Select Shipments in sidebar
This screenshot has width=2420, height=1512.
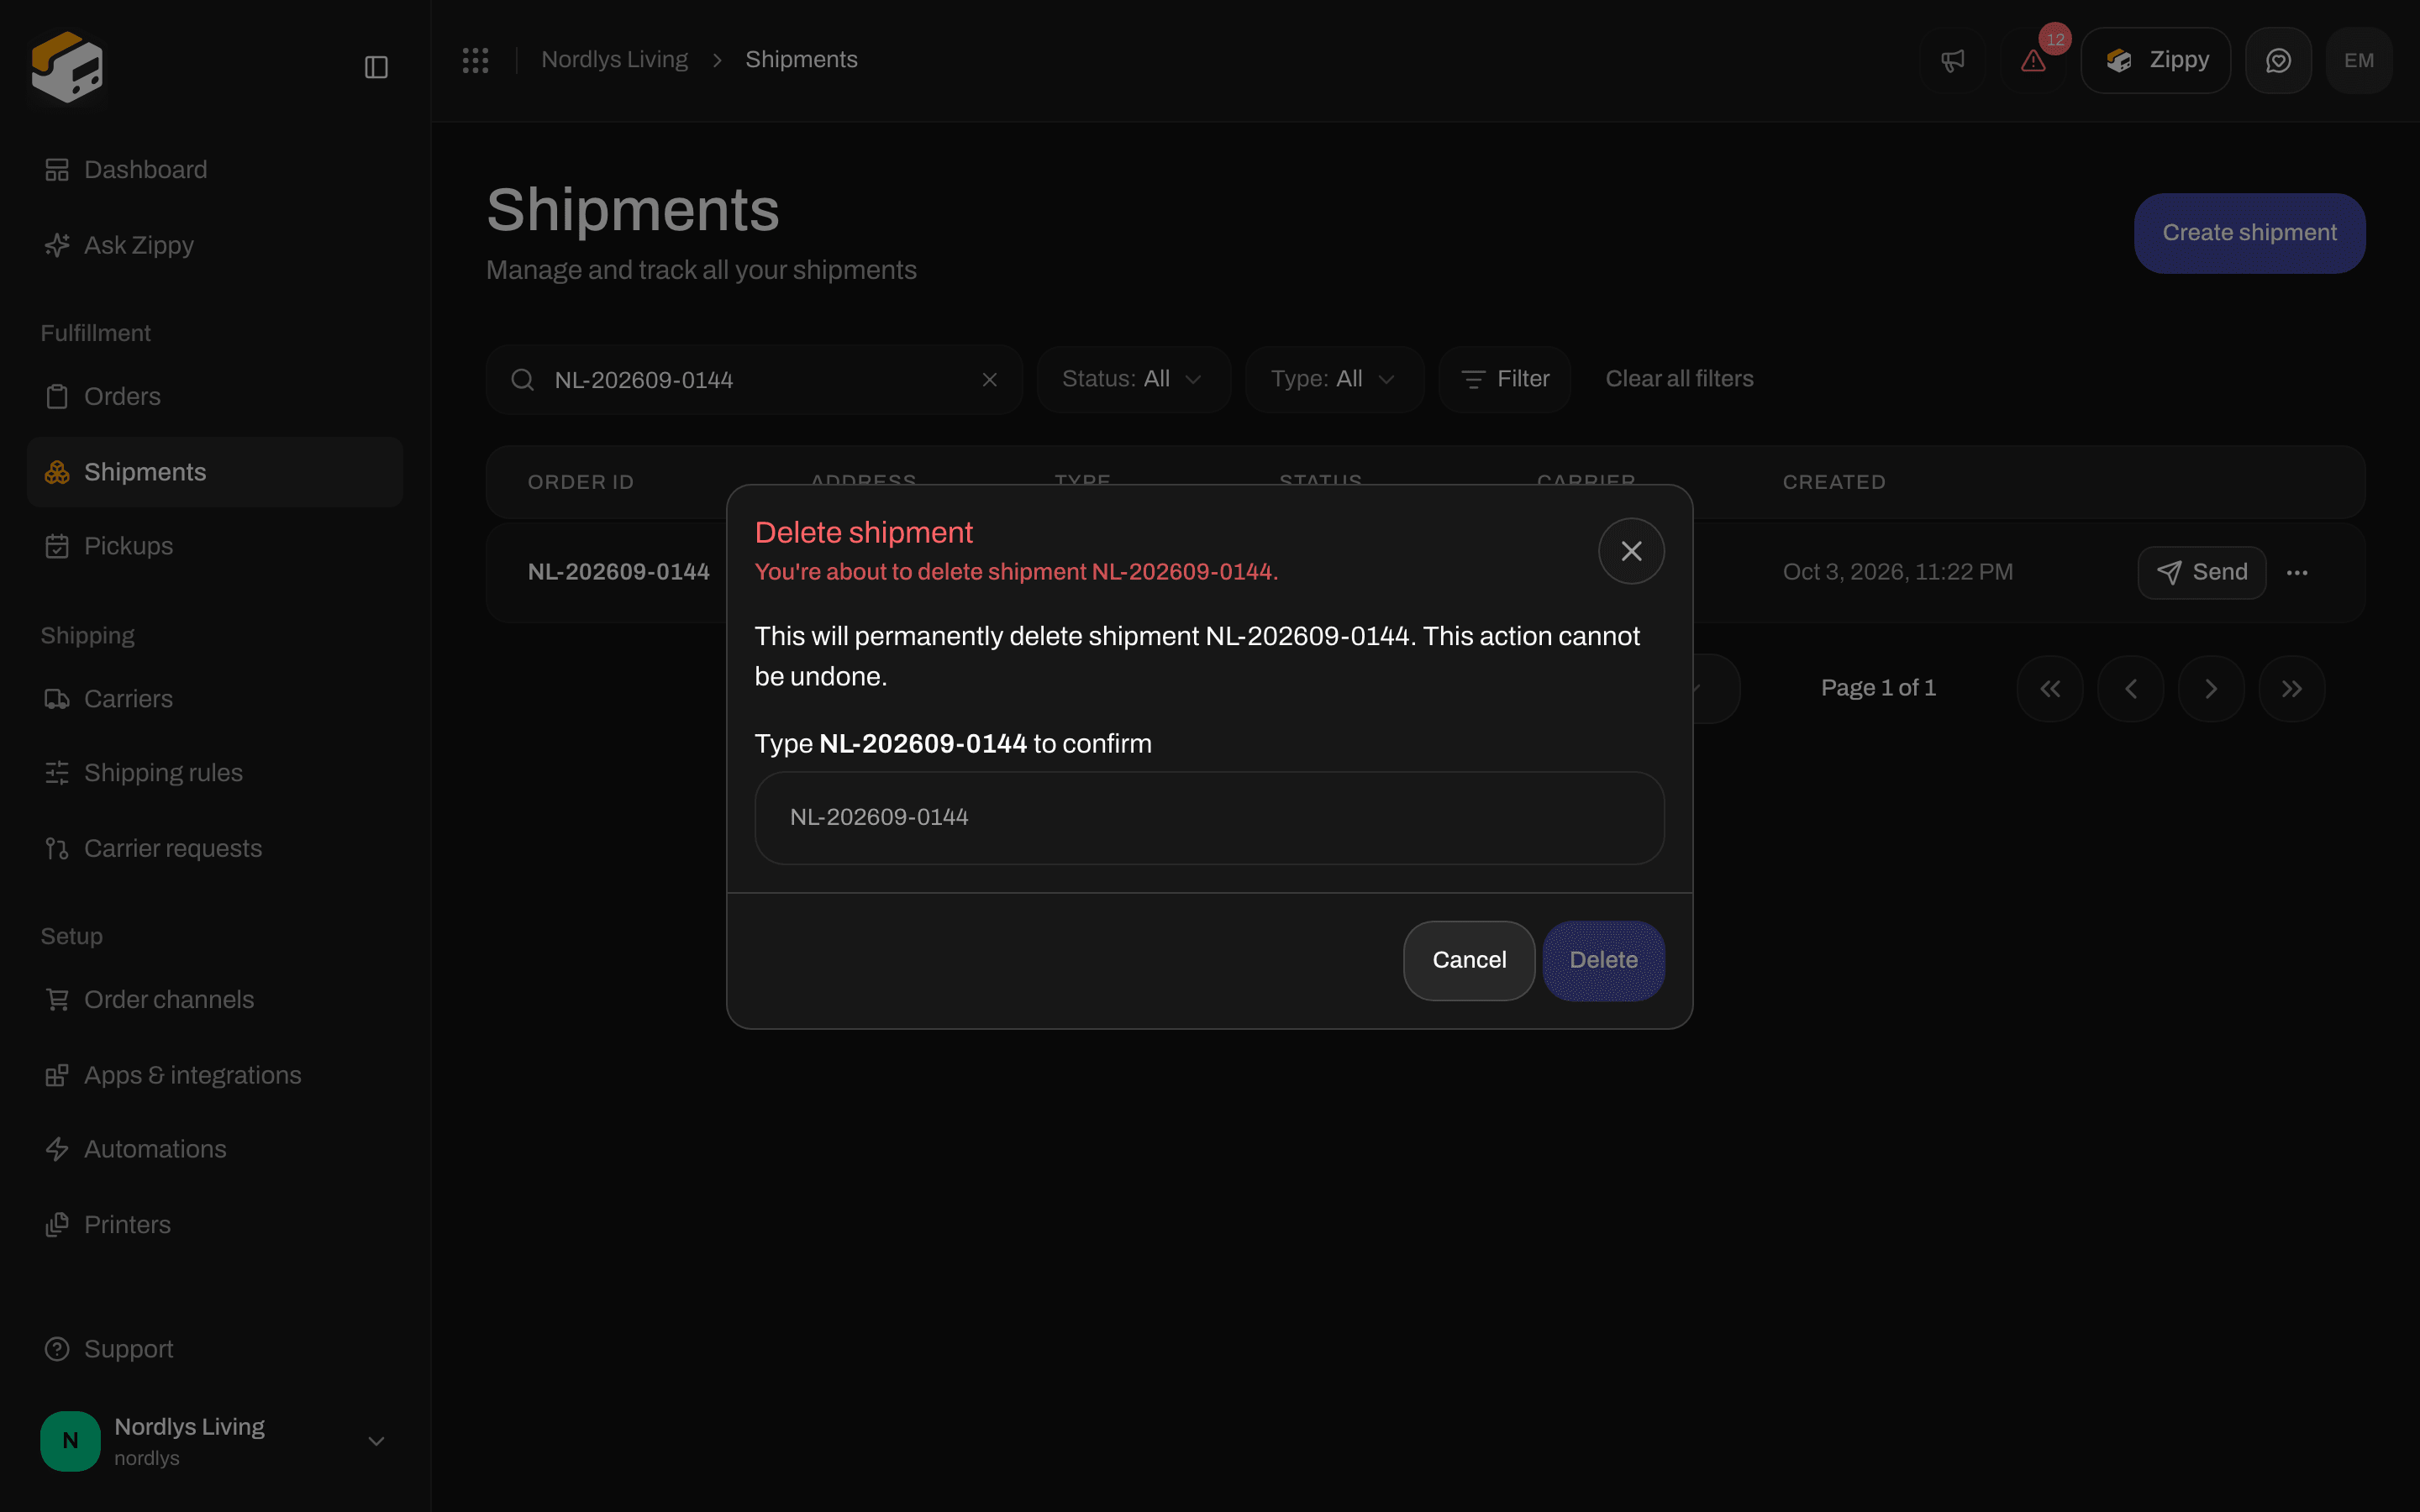click(x=215, y=472)
